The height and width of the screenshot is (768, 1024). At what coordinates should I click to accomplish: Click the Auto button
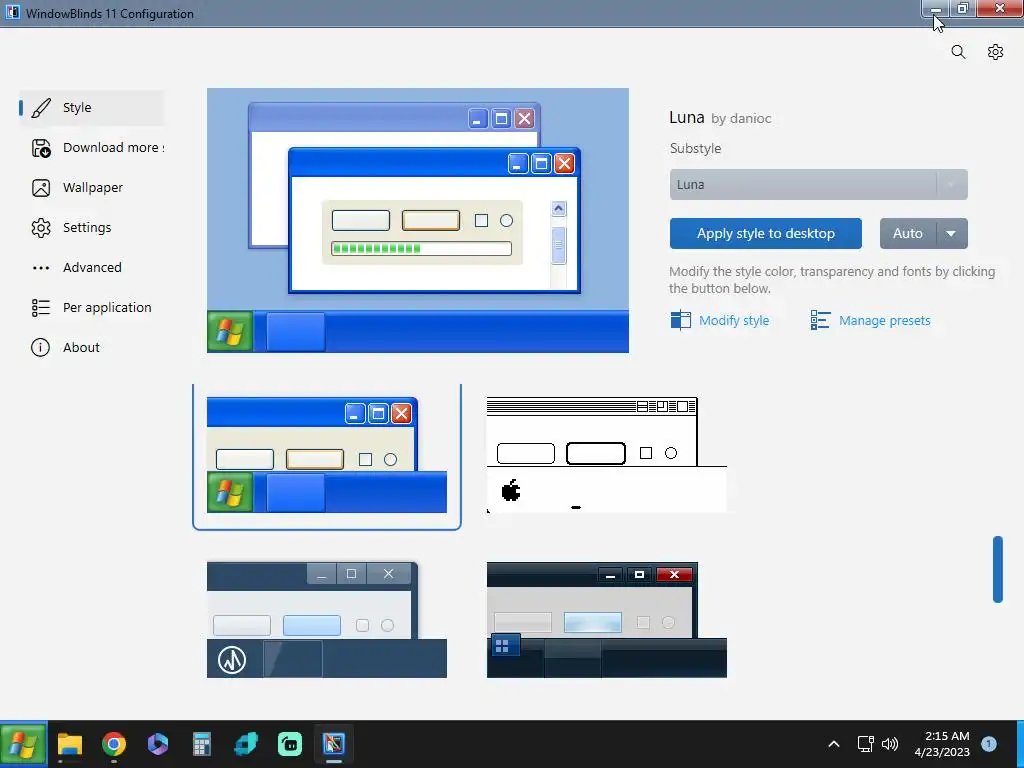click(x=908, y=234)
